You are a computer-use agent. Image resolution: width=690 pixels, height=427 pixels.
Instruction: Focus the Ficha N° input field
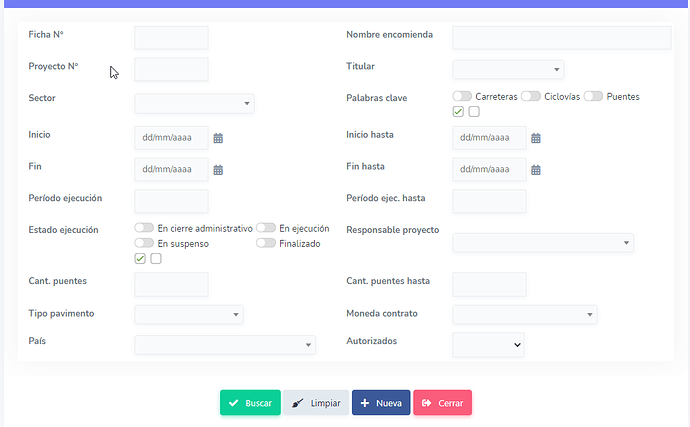[x=171, y=38]
